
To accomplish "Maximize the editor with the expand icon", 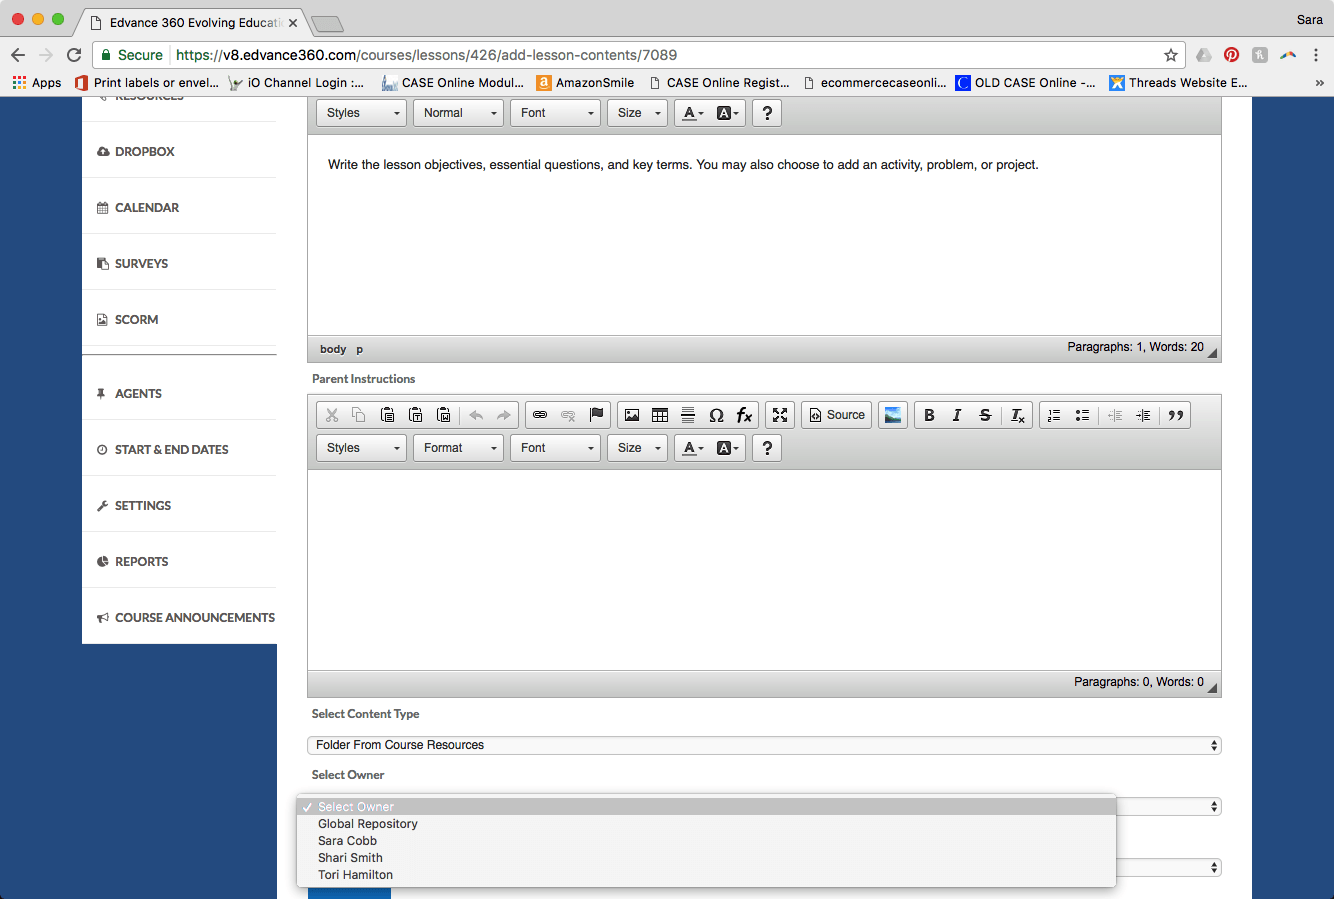I will pyautogui.click(x=780, y=415).
